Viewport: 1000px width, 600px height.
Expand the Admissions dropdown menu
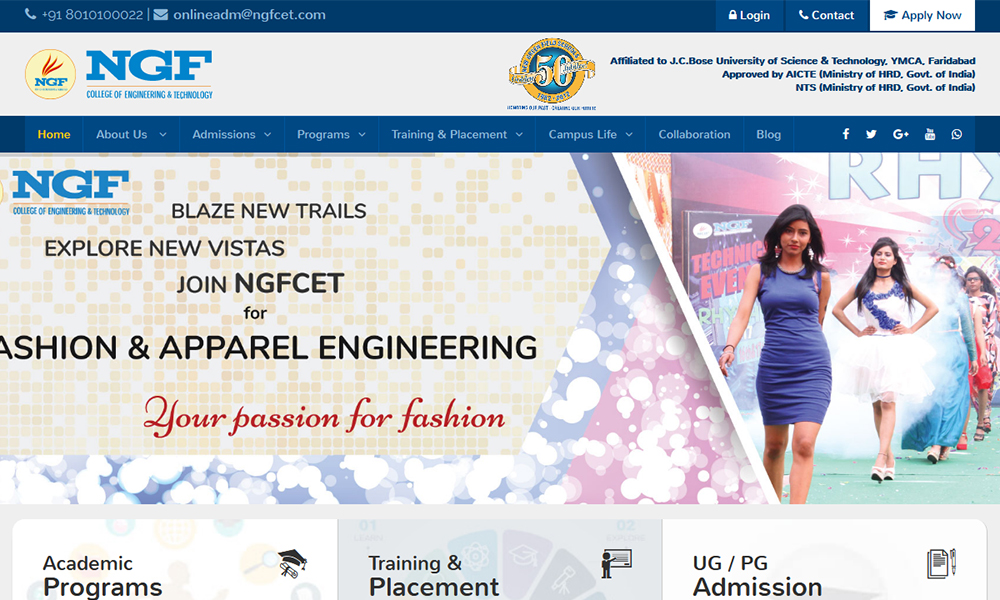[x=232, y=134]
